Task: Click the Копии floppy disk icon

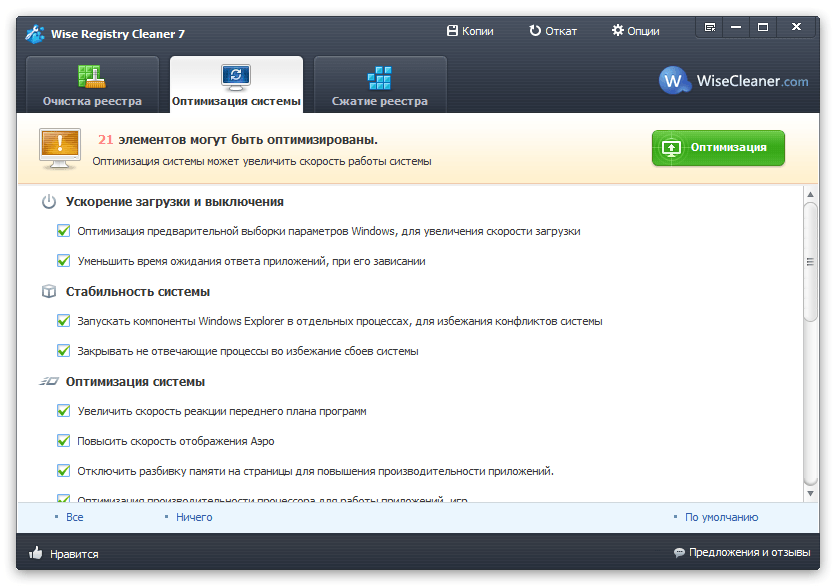Action: click(x=452, y=31)
